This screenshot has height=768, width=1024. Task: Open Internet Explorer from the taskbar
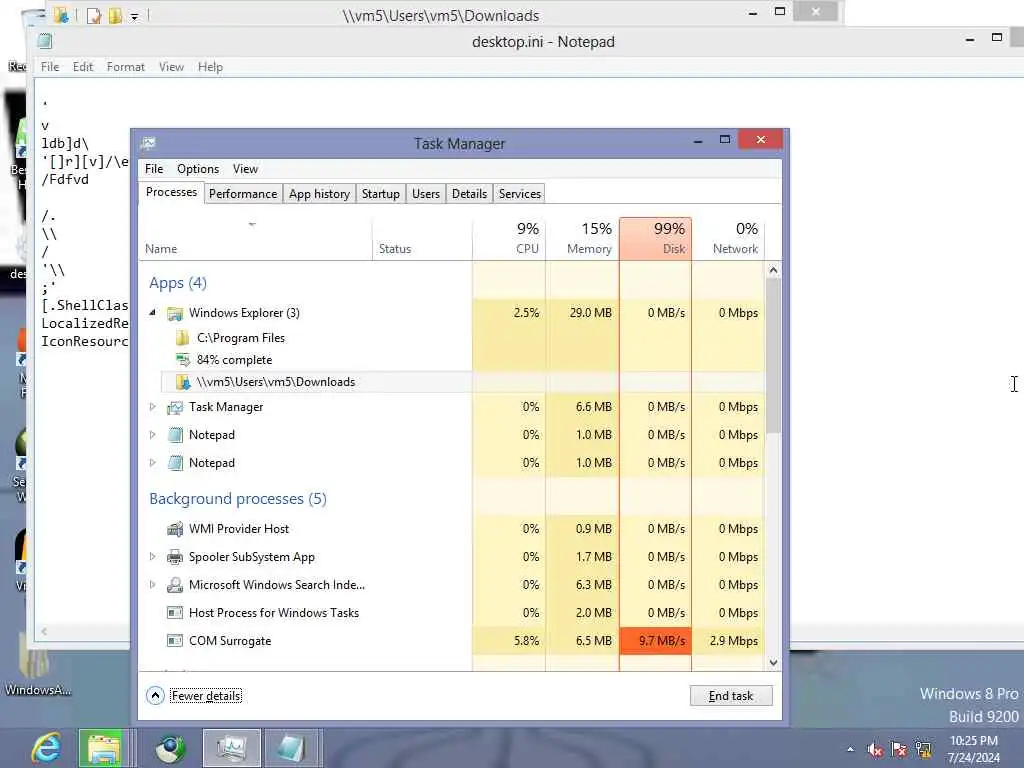click(46, 748)
